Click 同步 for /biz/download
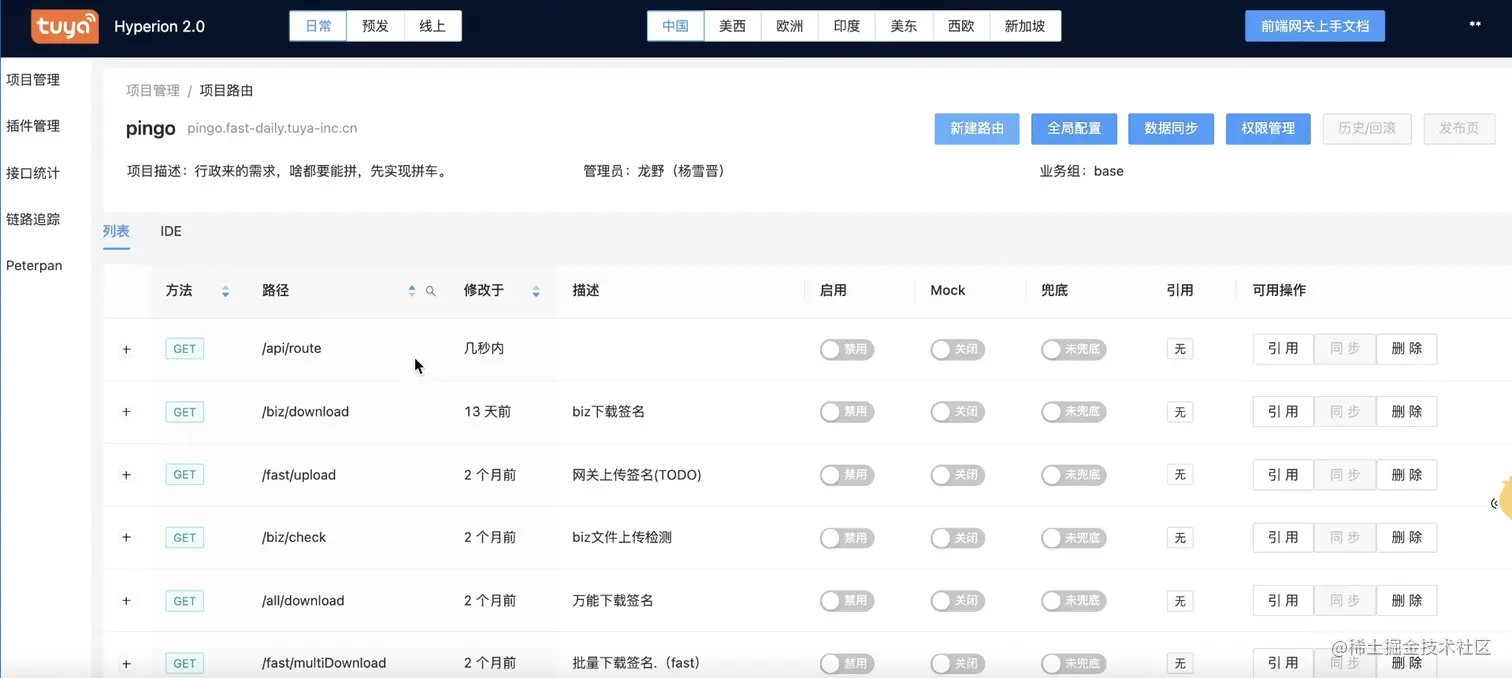The height and width of the screenshot is (678, 1512). pos(1345,412)
